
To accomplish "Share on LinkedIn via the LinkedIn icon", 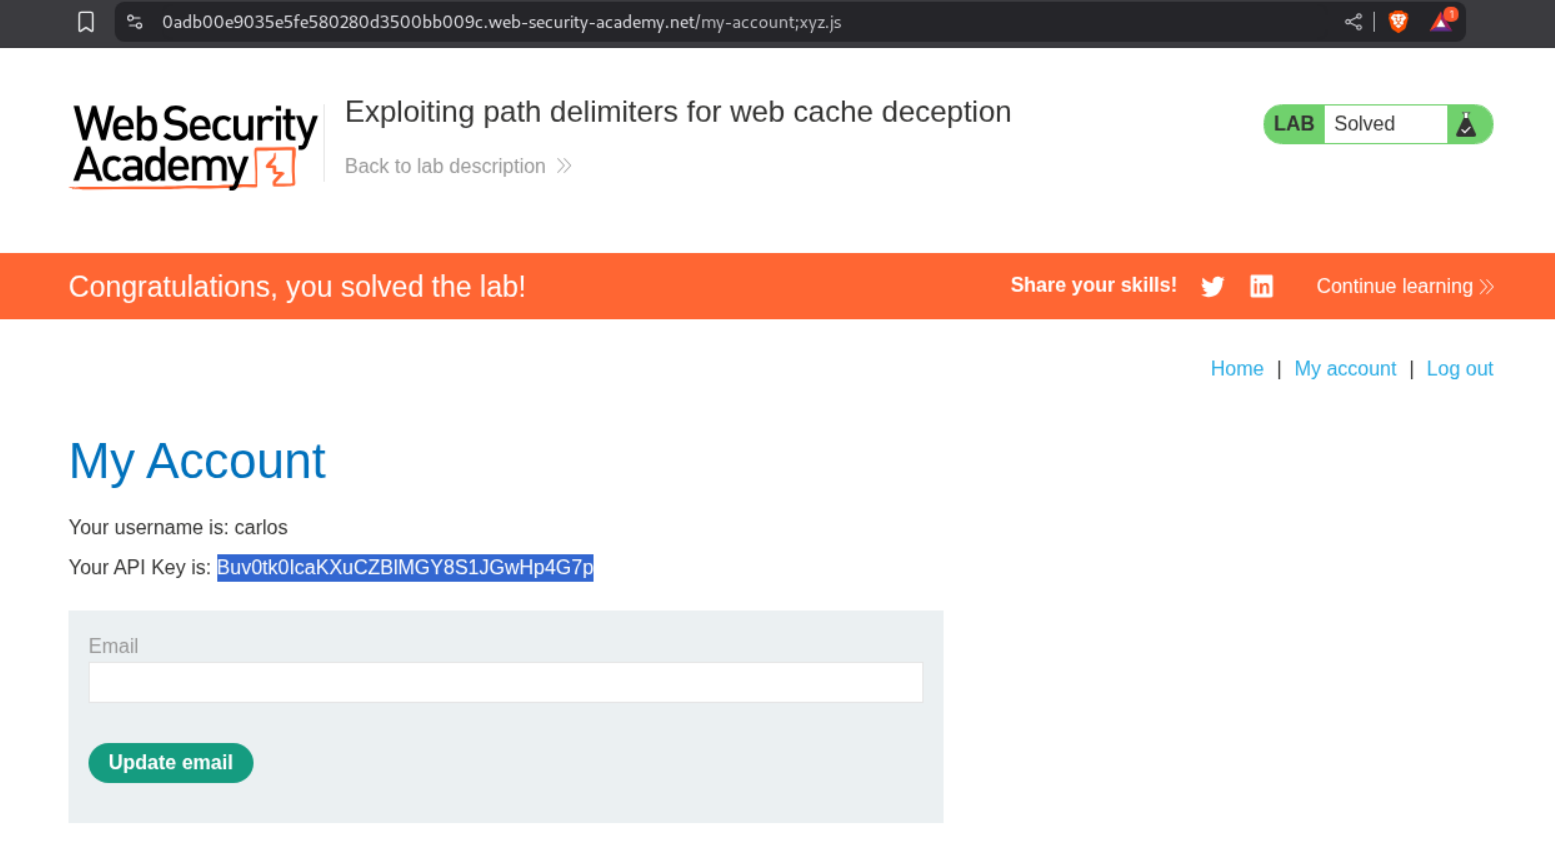I will 1261,287.
